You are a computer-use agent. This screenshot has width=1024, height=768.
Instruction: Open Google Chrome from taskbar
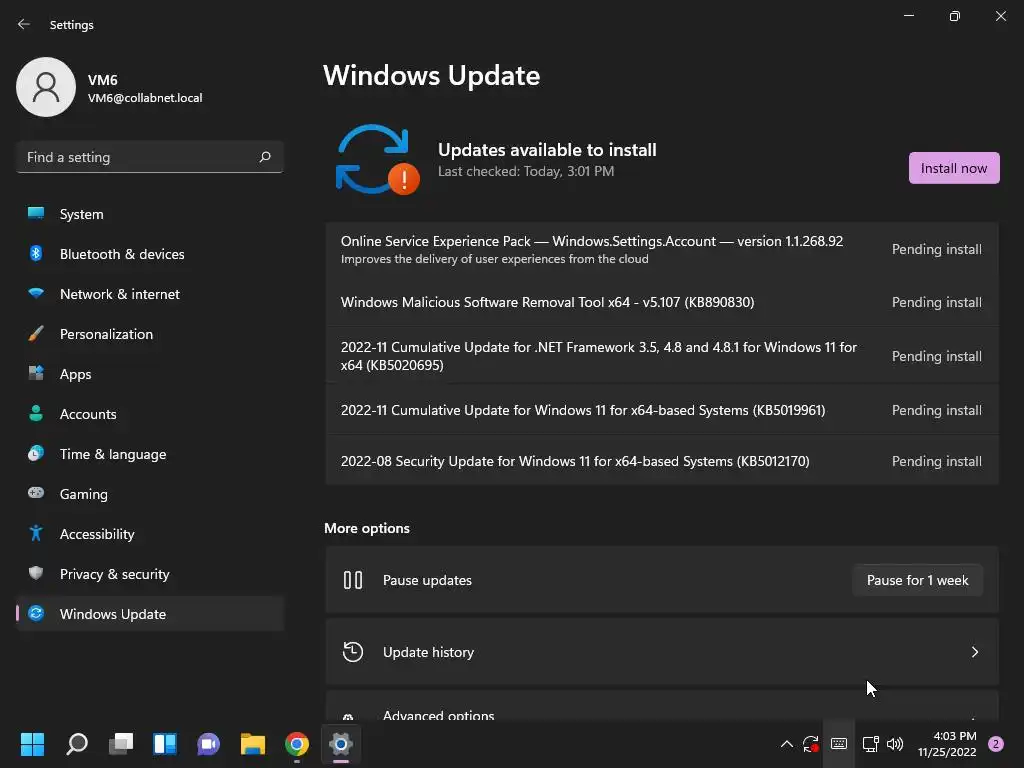click(296, 744)
